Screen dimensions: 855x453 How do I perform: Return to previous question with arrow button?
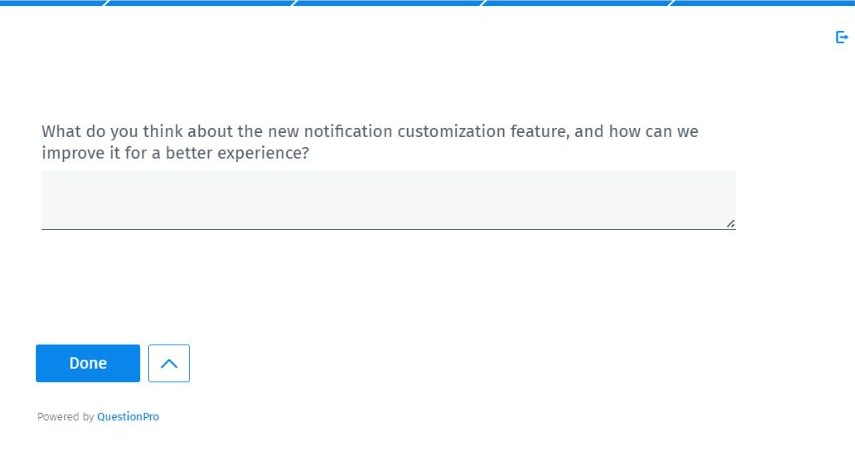[x=169, y=363]
